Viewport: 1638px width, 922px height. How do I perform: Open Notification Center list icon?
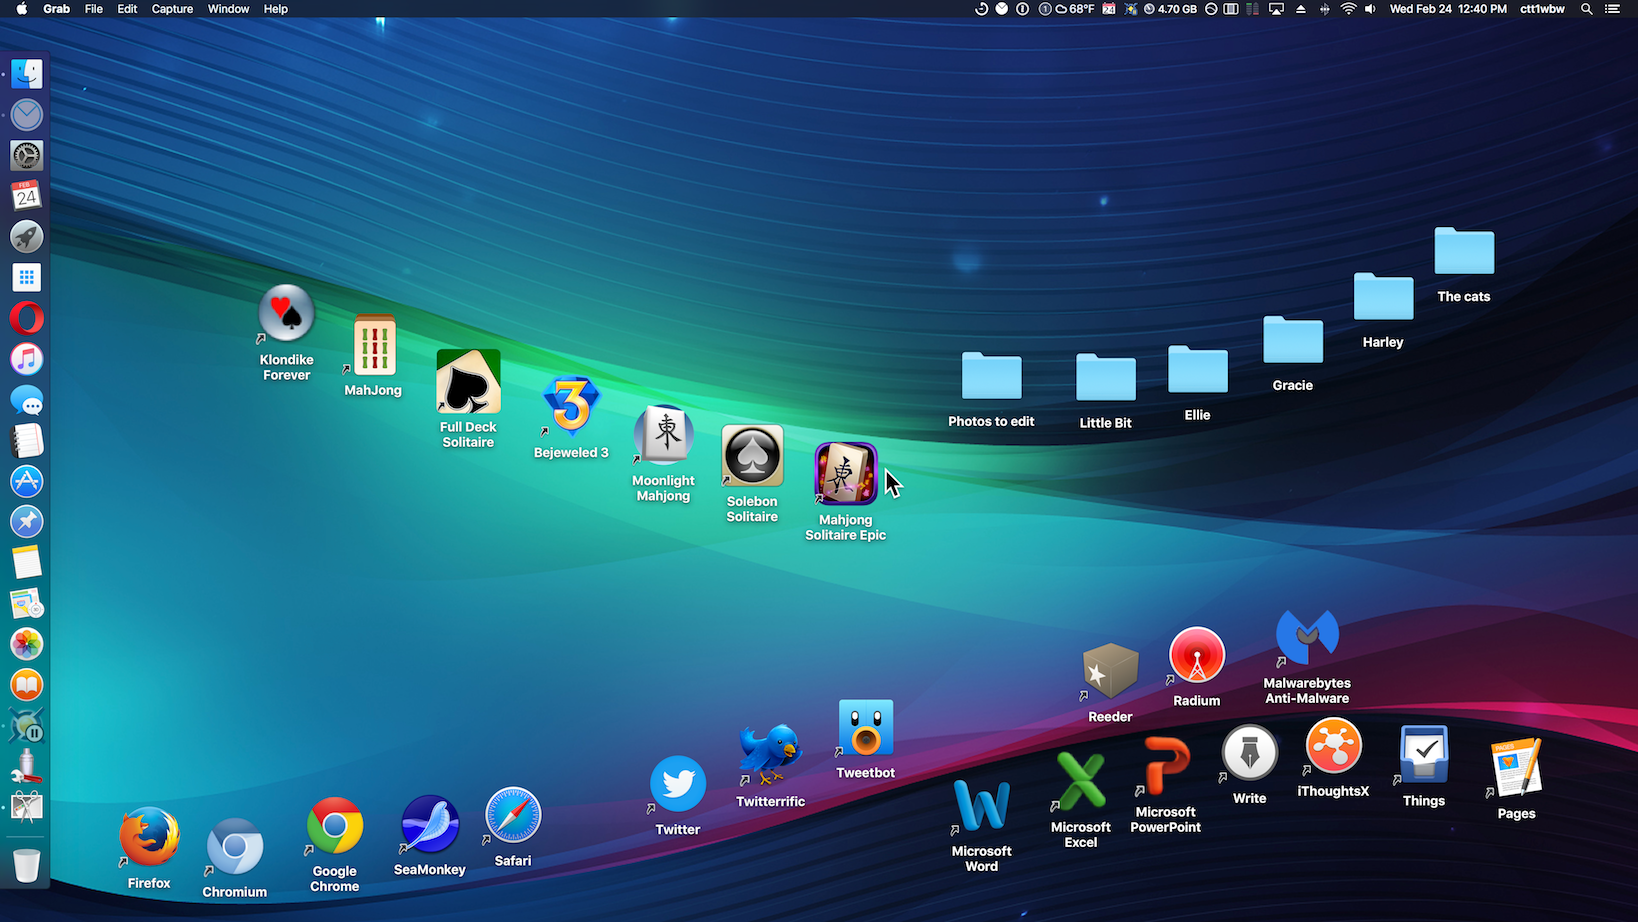click(1612, 9)
